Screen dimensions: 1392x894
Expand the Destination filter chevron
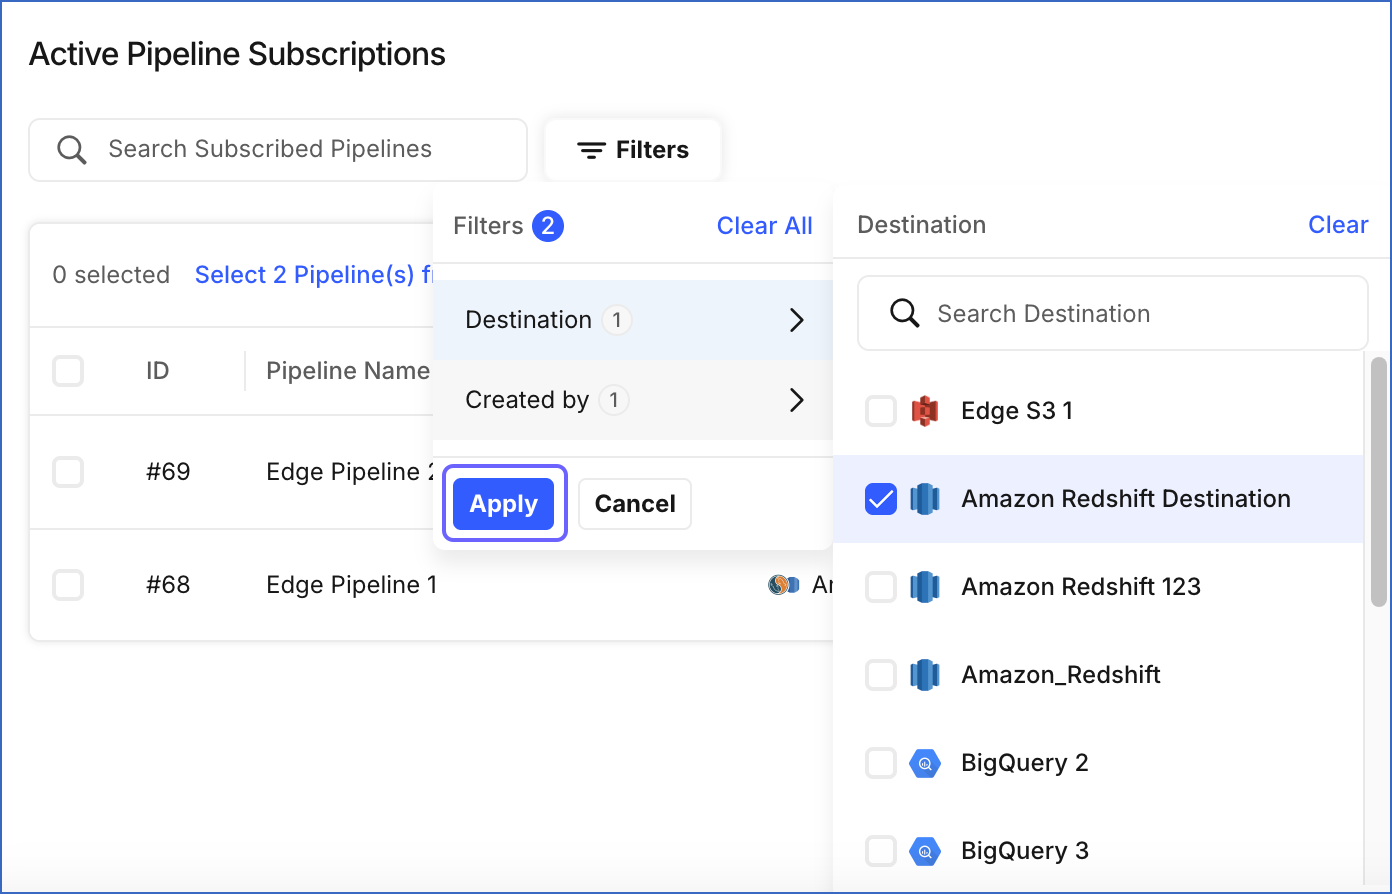797,320
